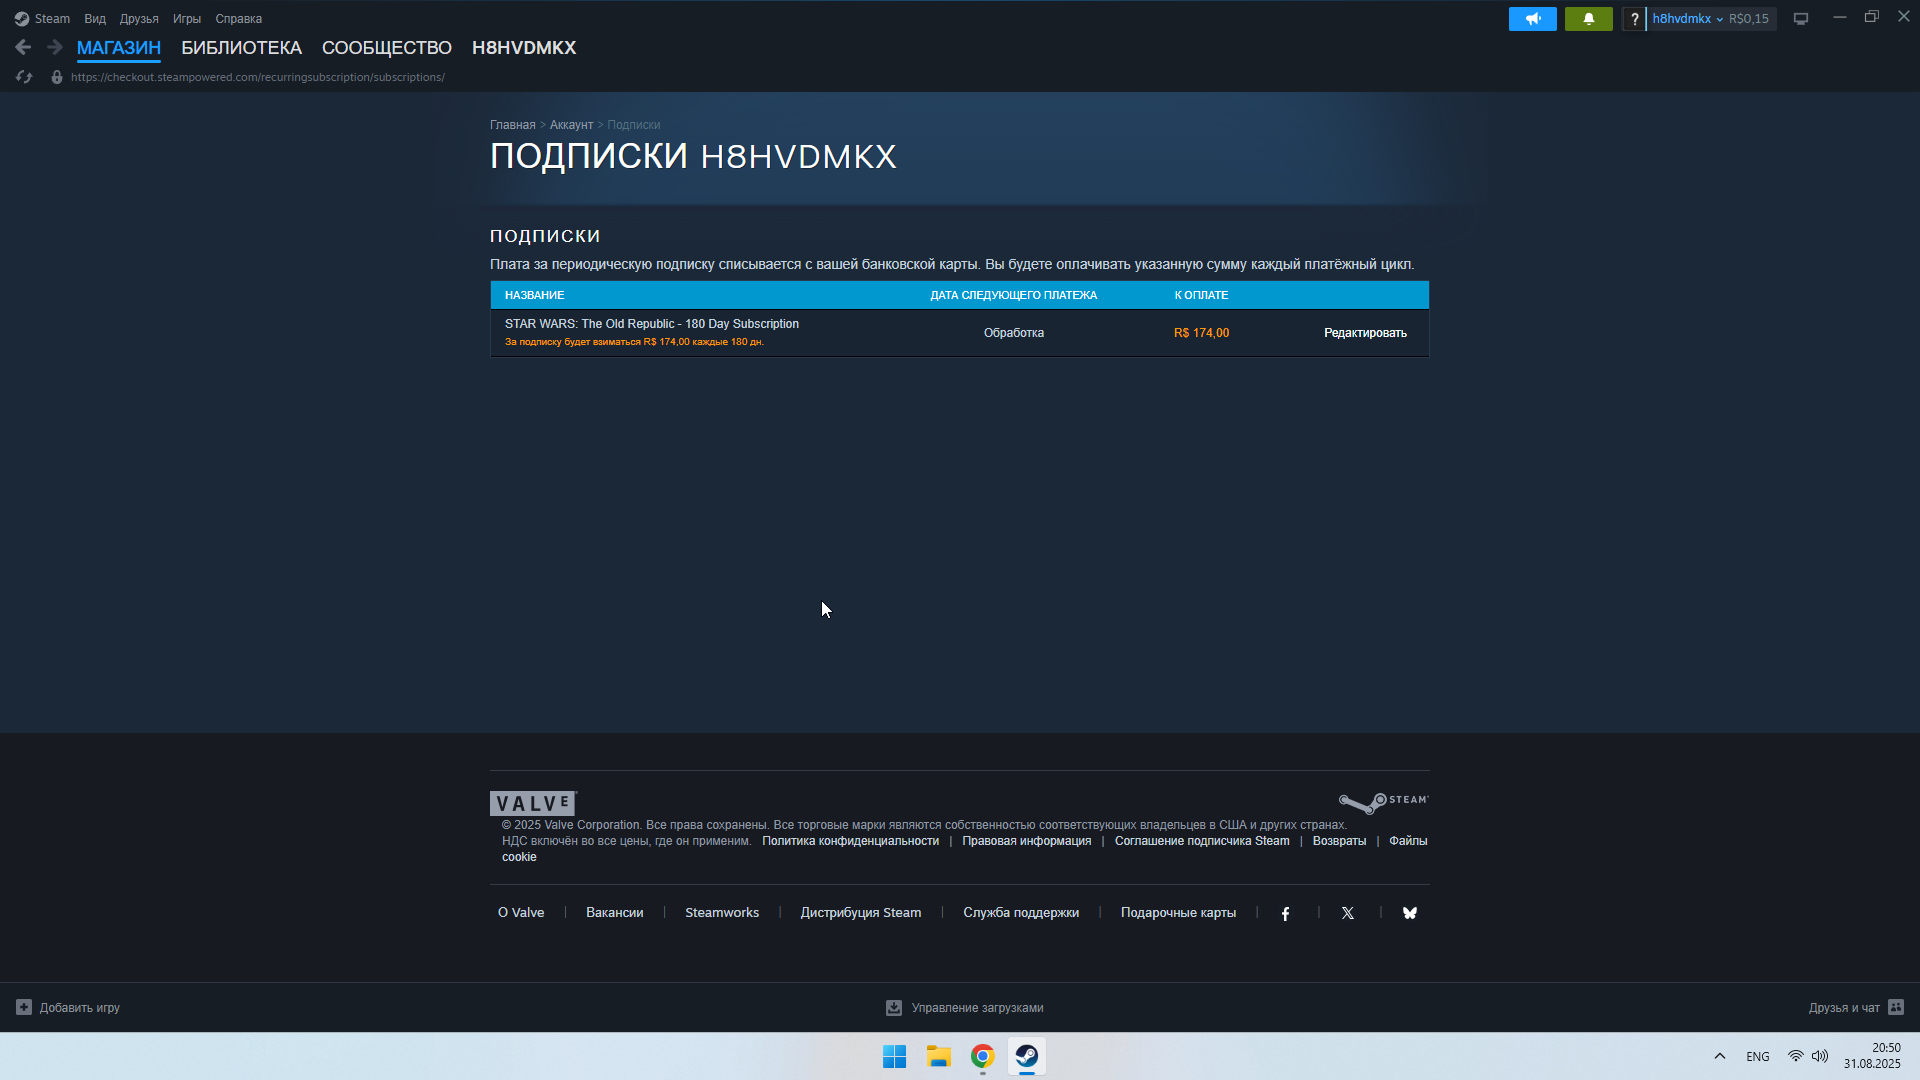Switch to the БИБЛИОТЕКА tab
The height and width of the screenshot is (1080, 1920).
(x=241, y=48)
